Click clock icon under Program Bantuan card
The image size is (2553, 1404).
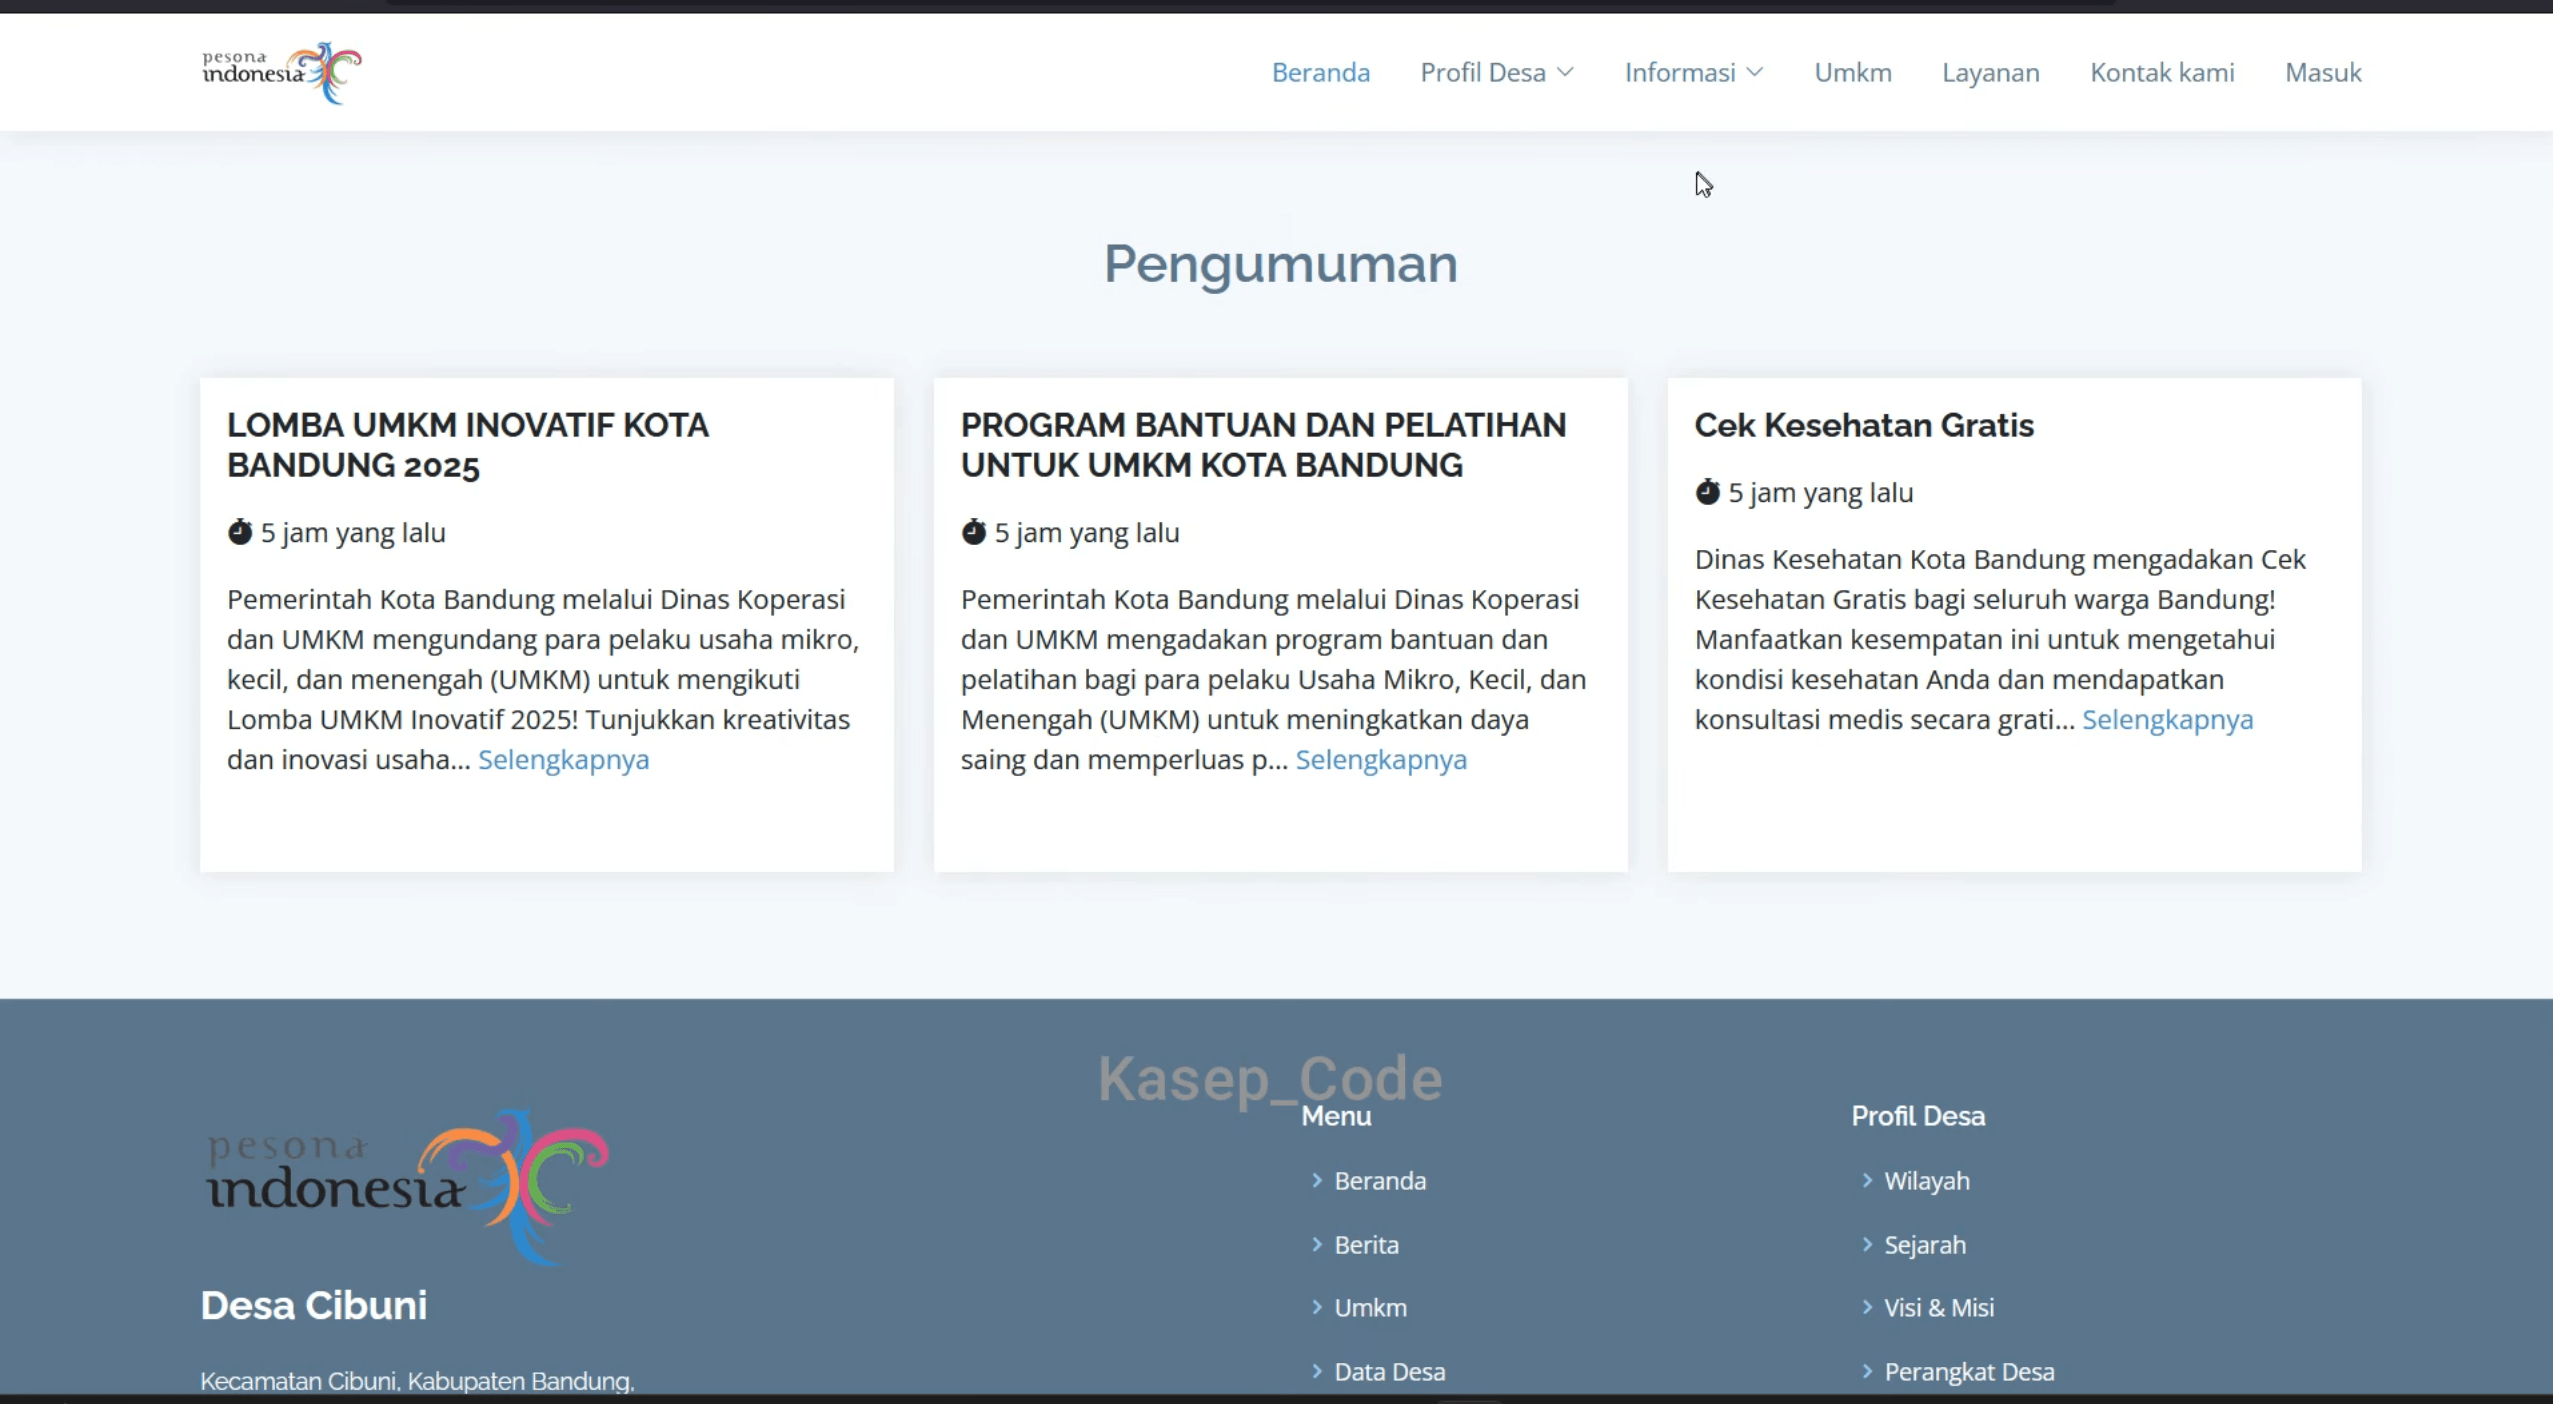974,532
